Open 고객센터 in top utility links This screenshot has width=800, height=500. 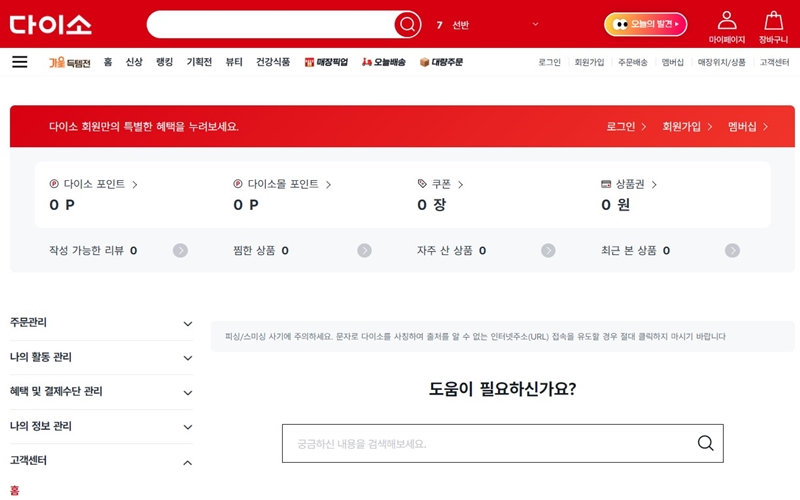[774, 62]
